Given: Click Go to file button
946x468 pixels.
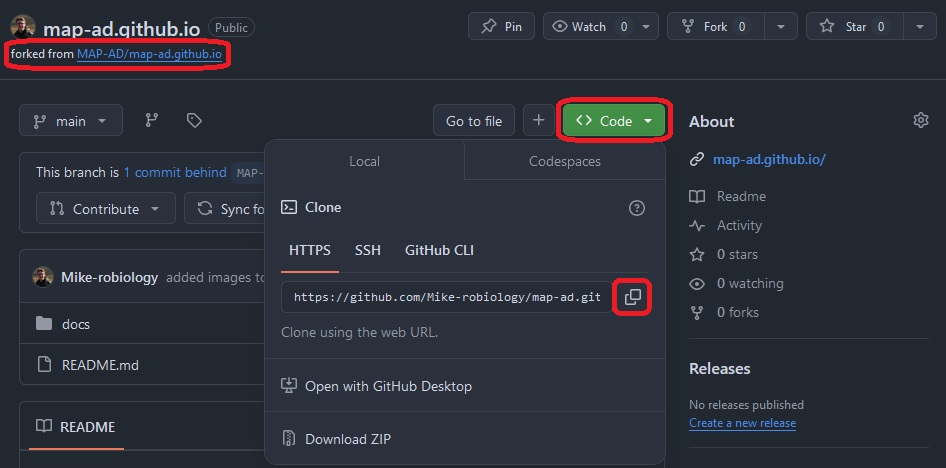Looking at the screenshot, I should pos(474,121).
